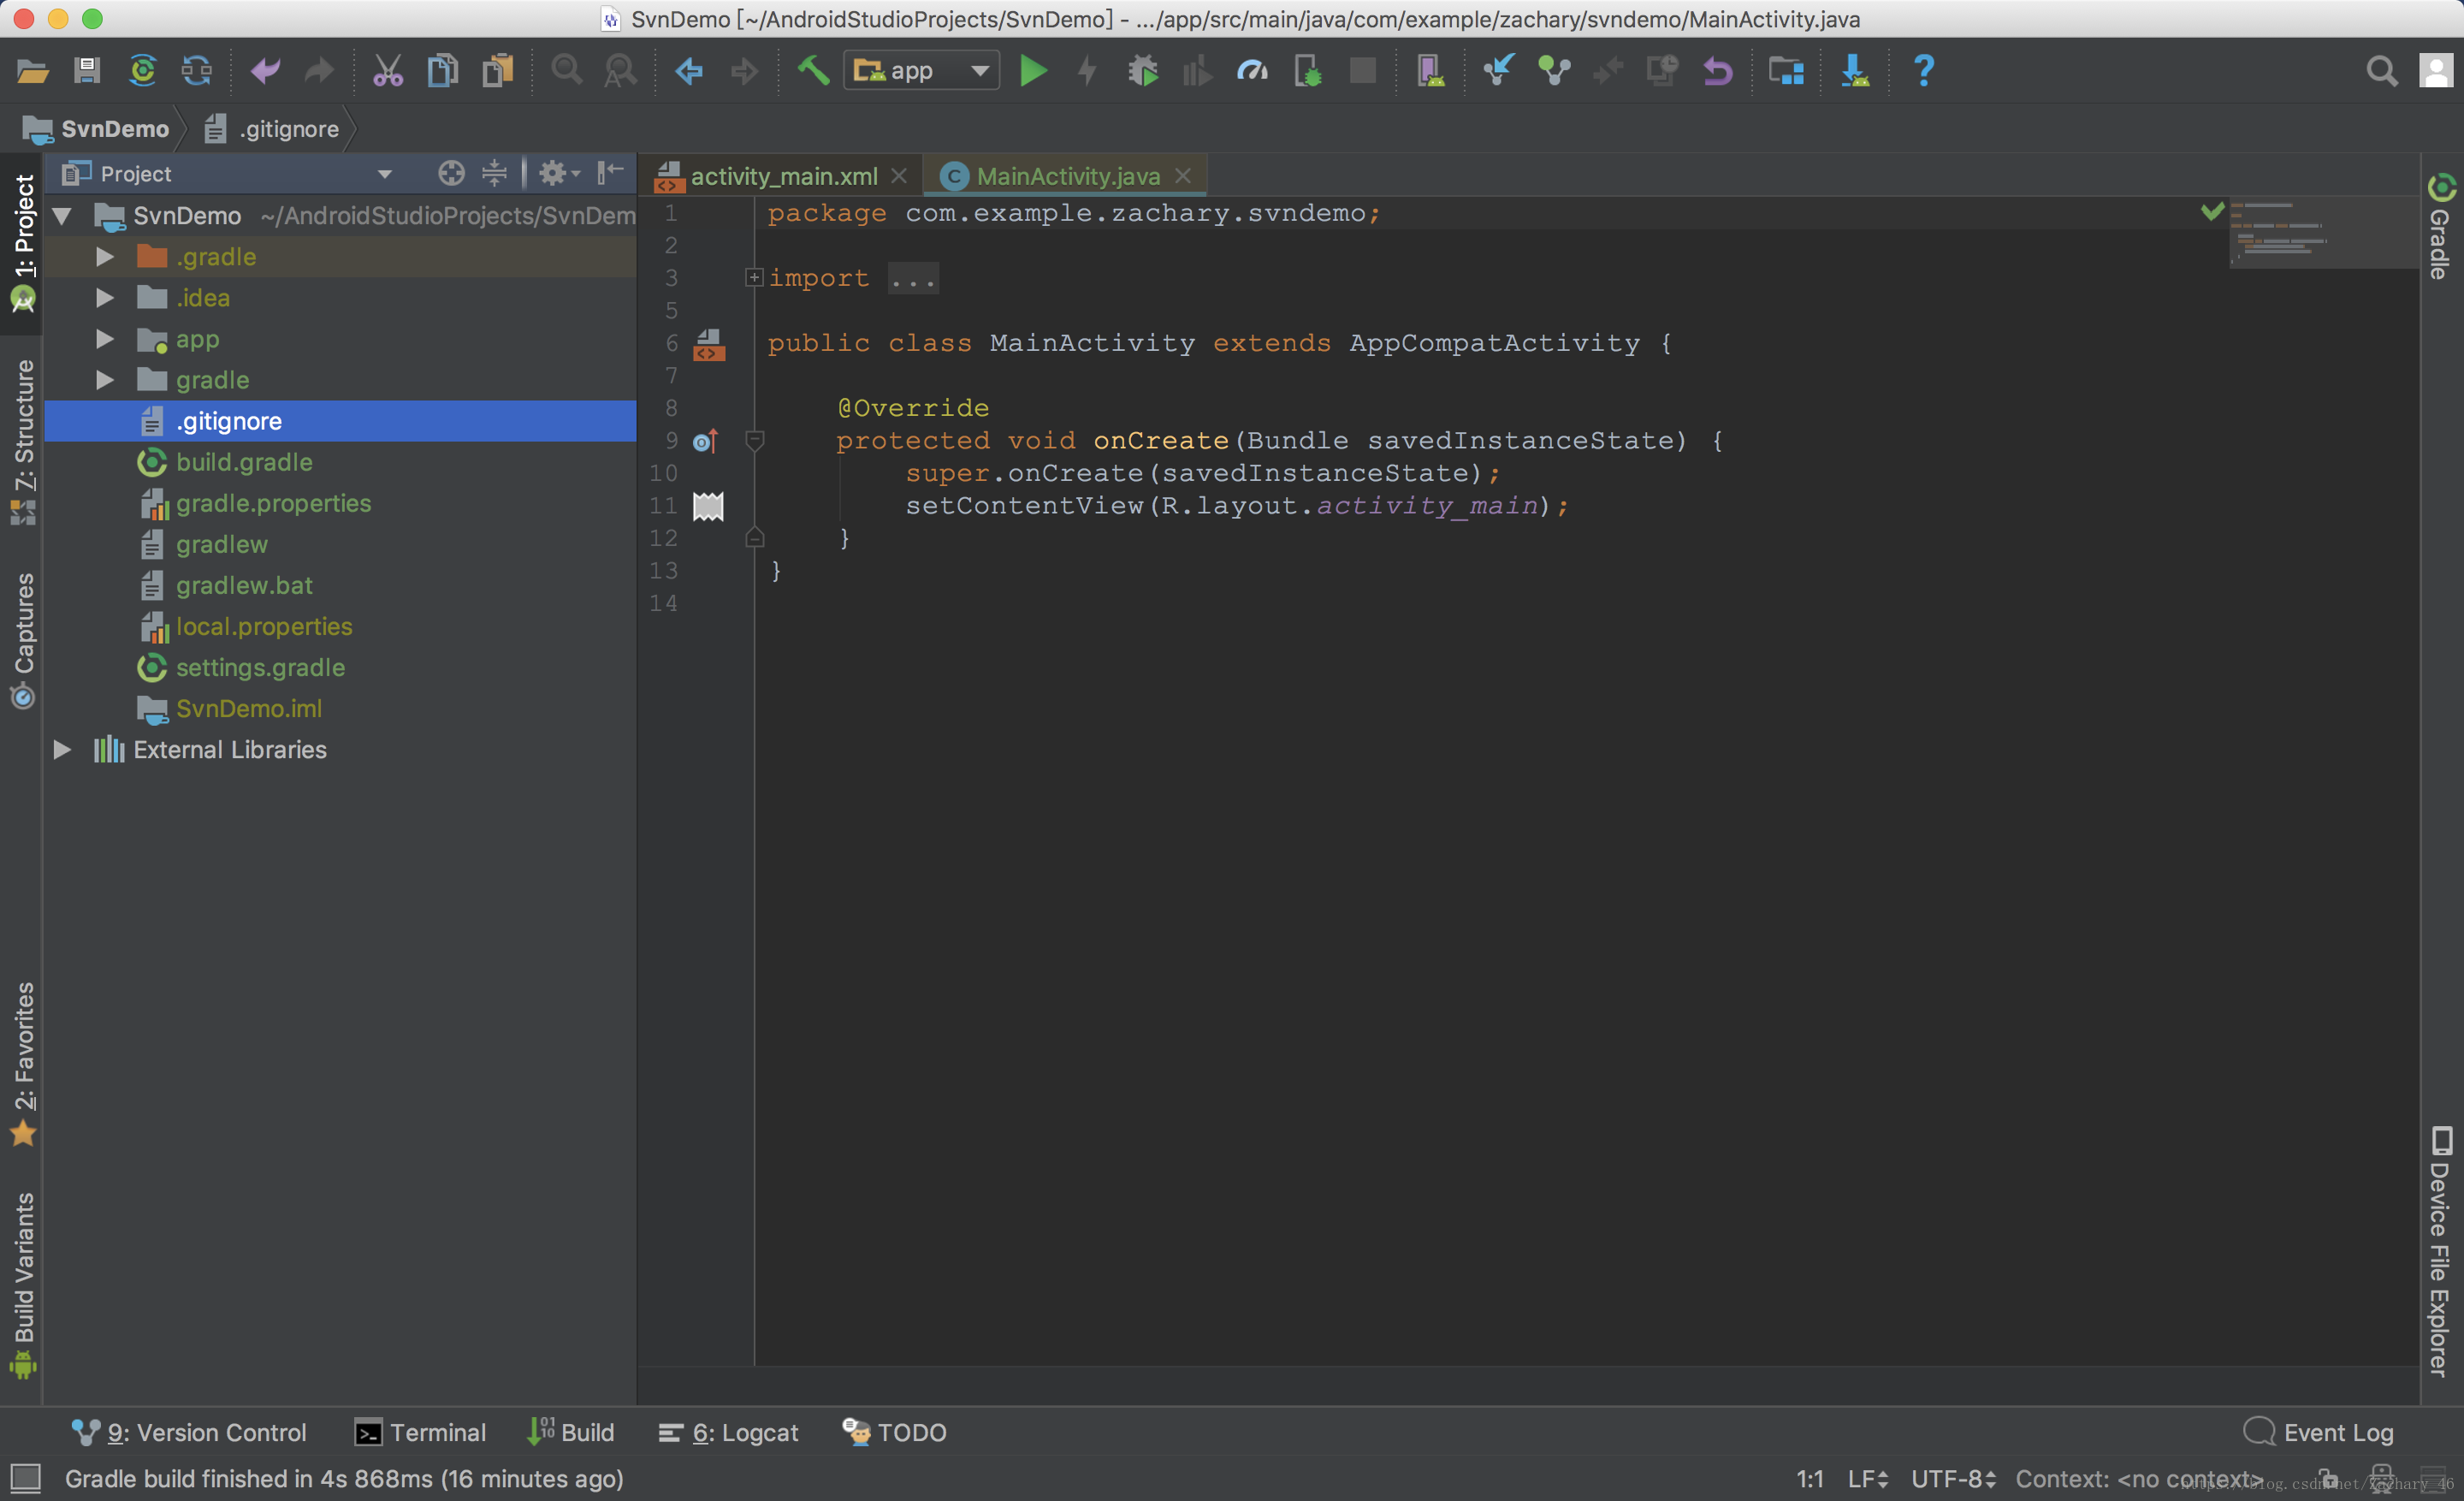The width and height of the screenshot is (2464, 1501).
Task: Click the VCS Commit changes icon
Action: 1553,71
